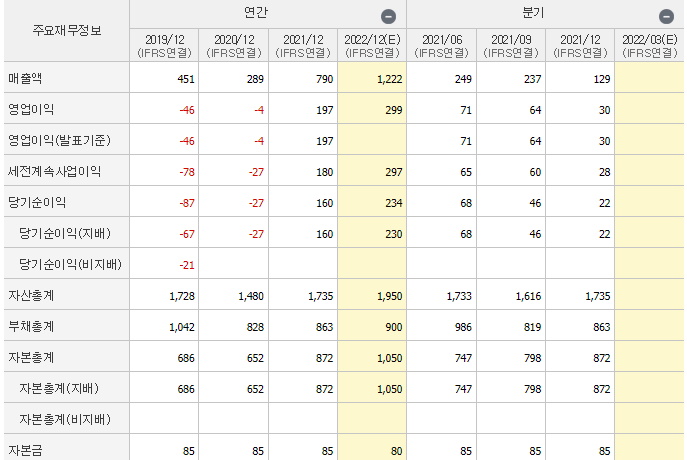687x460 pixels.
Task: Select the 연간 header label
Action: pyautogui.click(x=255, y=12)
